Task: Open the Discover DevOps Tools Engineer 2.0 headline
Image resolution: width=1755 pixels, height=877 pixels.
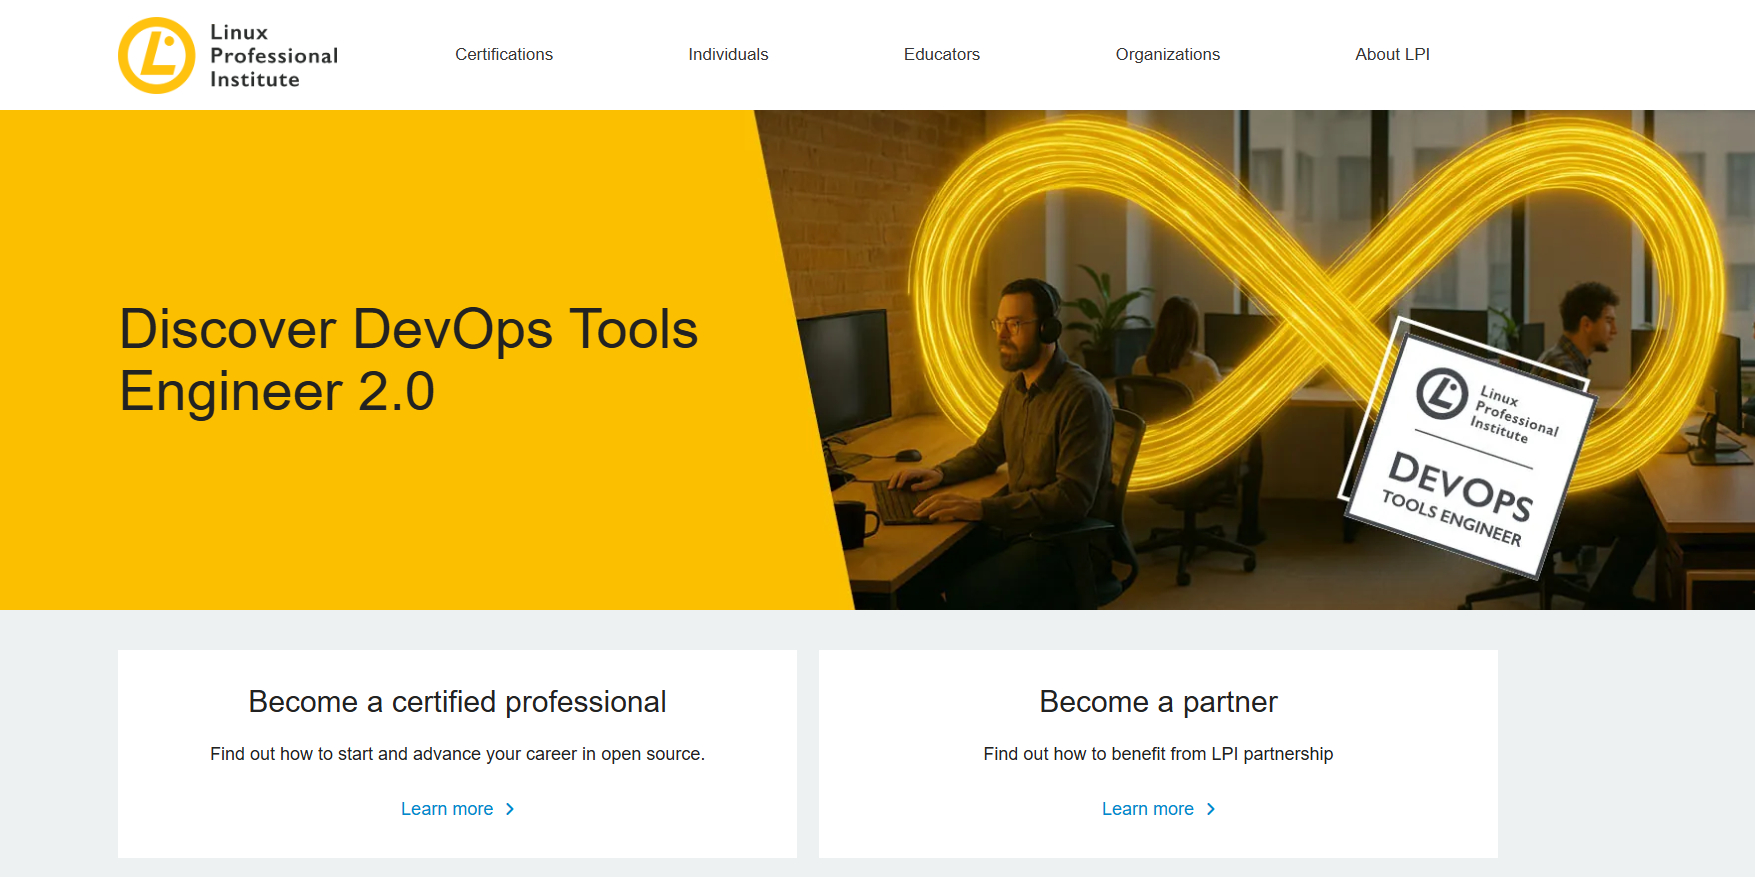Action: pos(409,360)
